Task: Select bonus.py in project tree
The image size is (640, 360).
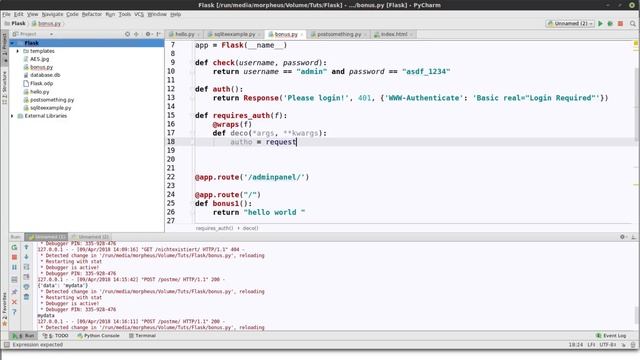Action: pyautogui.click(x=41, y=67)
